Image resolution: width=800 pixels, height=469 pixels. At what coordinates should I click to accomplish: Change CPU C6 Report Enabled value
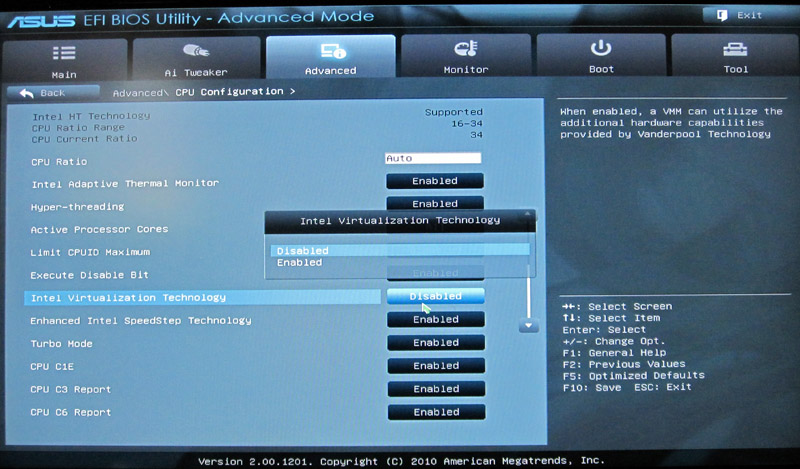(x=436, y=412)
